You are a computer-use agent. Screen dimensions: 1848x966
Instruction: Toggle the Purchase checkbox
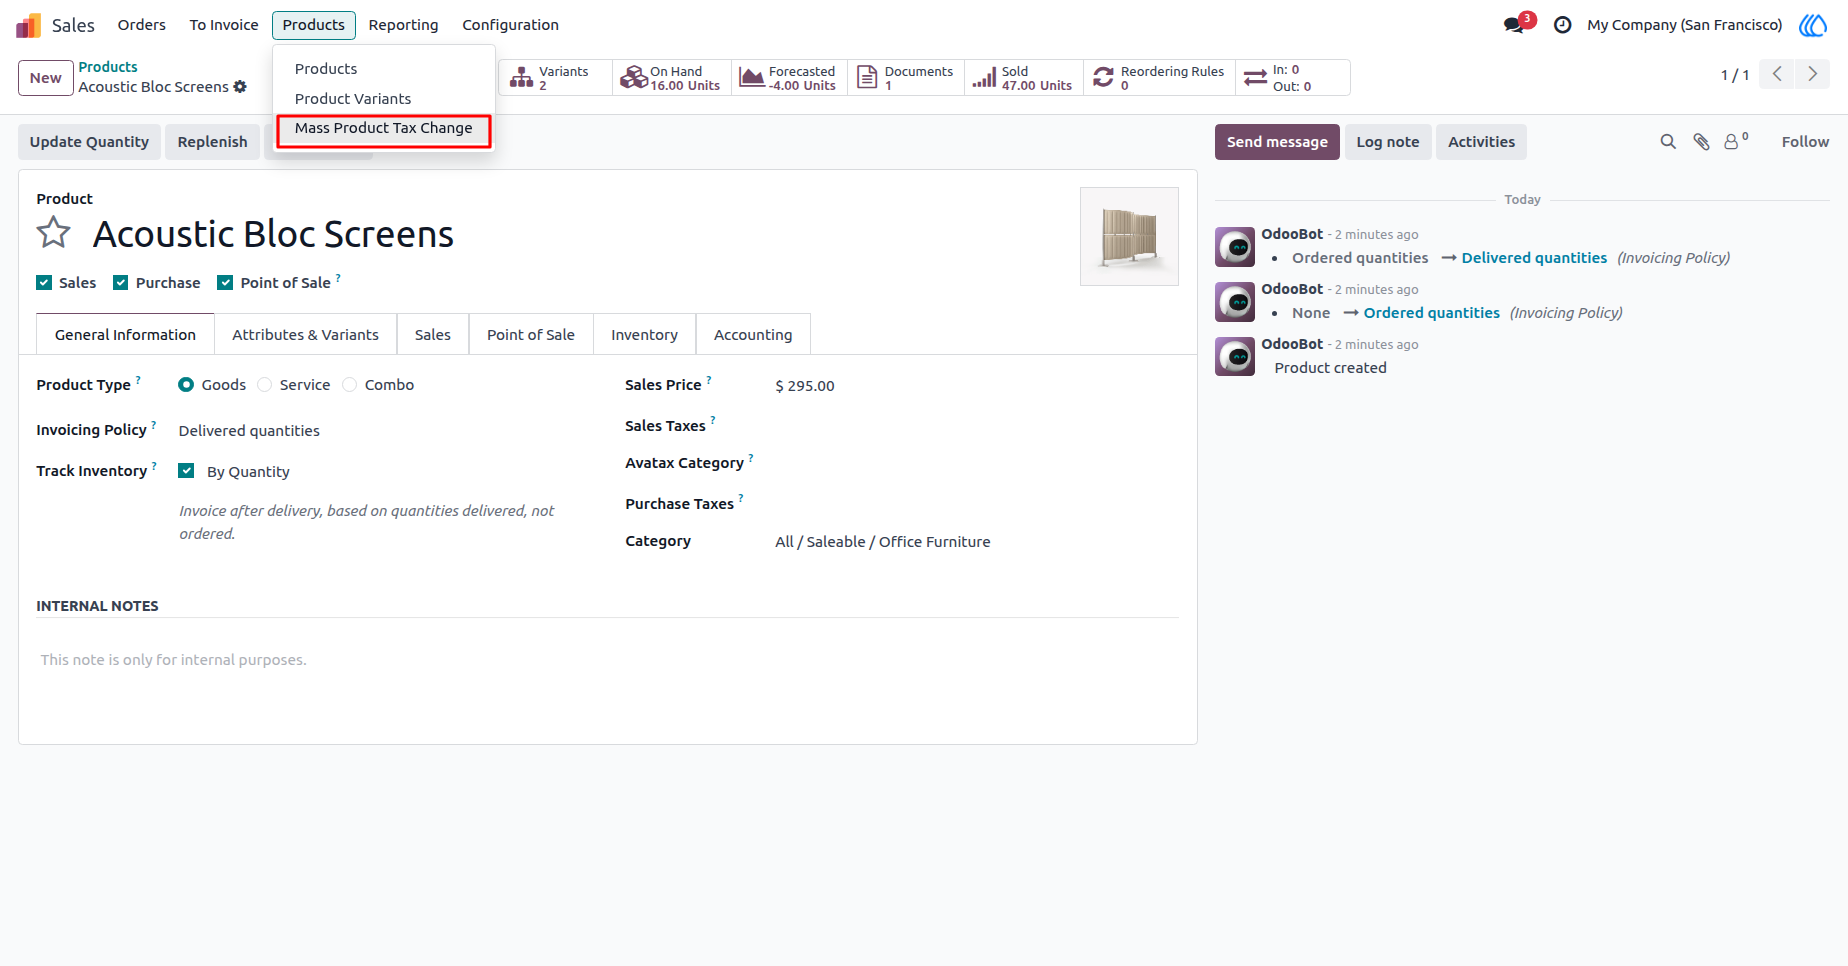[121, 283]
